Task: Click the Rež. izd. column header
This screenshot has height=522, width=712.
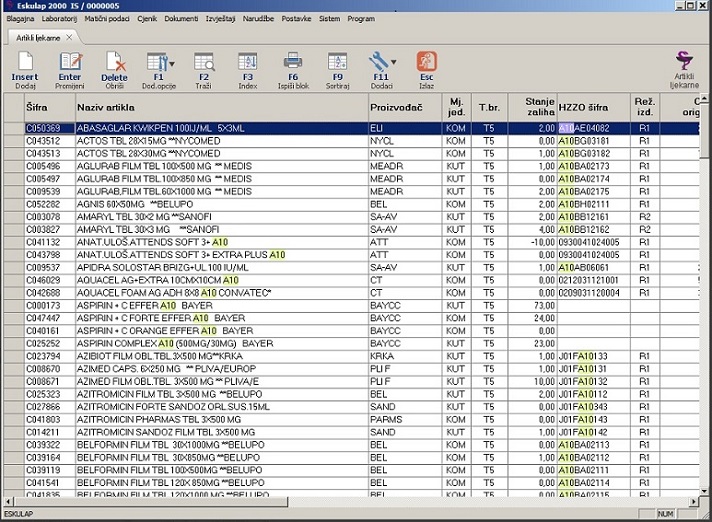Action: point(645,108)
